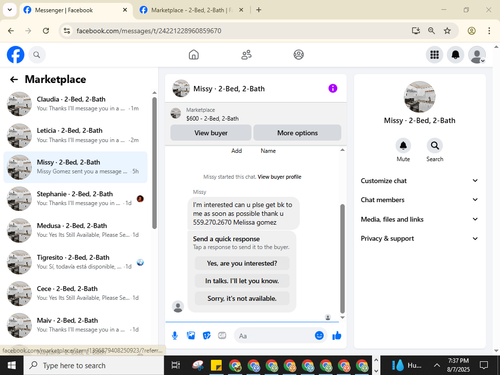The width and height of the screenshot is (500, 375).
Task: Open Chrome three-dot menu
Action: point(489,31)
